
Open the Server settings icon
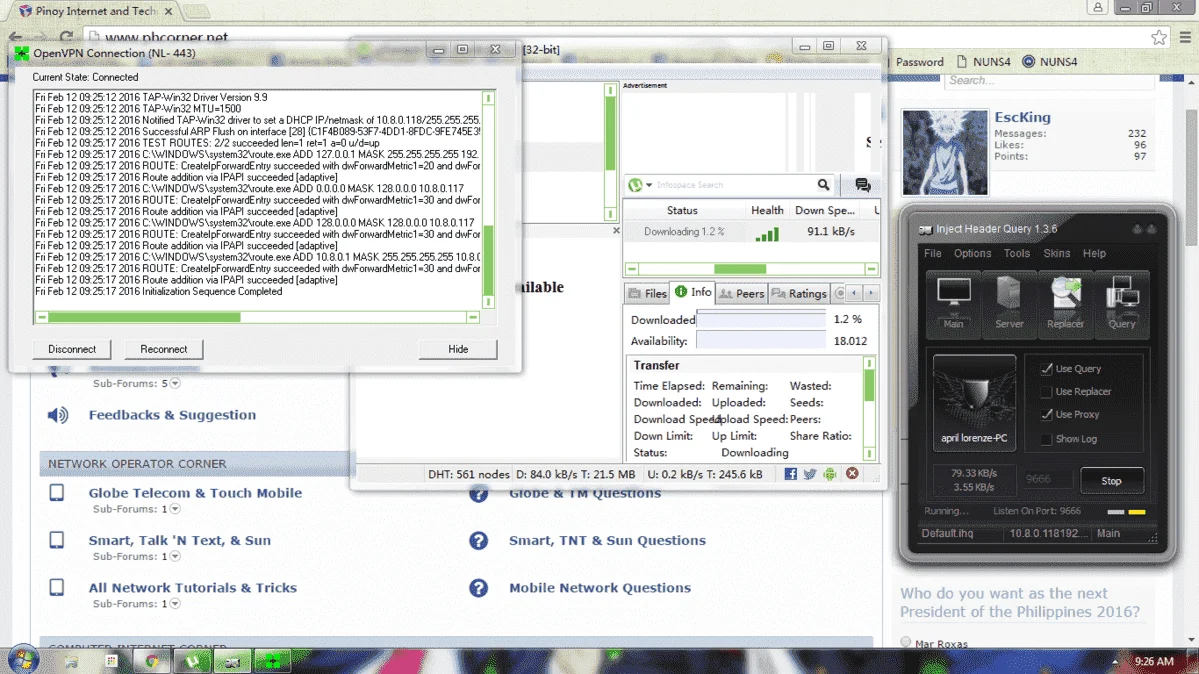pyautogui.click(x=1009, y=303)
